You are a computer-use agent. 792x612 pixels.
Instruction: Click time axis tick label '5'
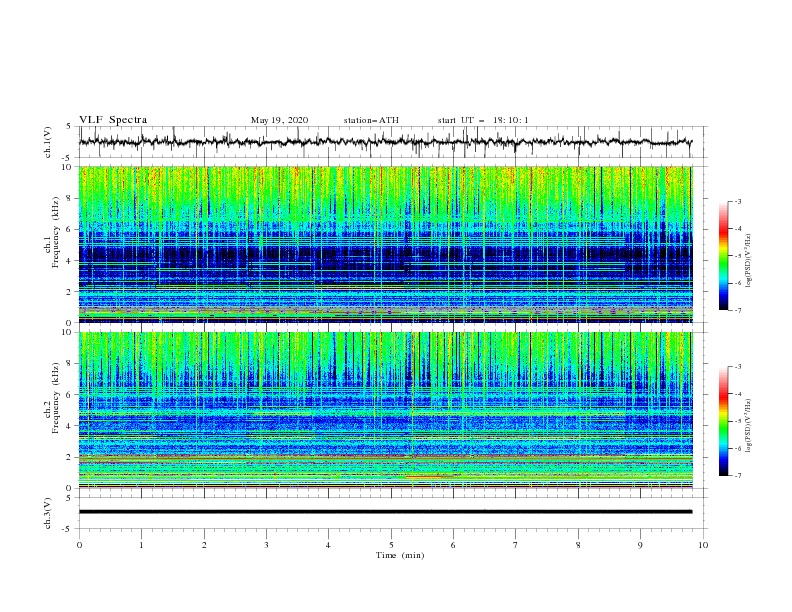pos(391,545)
